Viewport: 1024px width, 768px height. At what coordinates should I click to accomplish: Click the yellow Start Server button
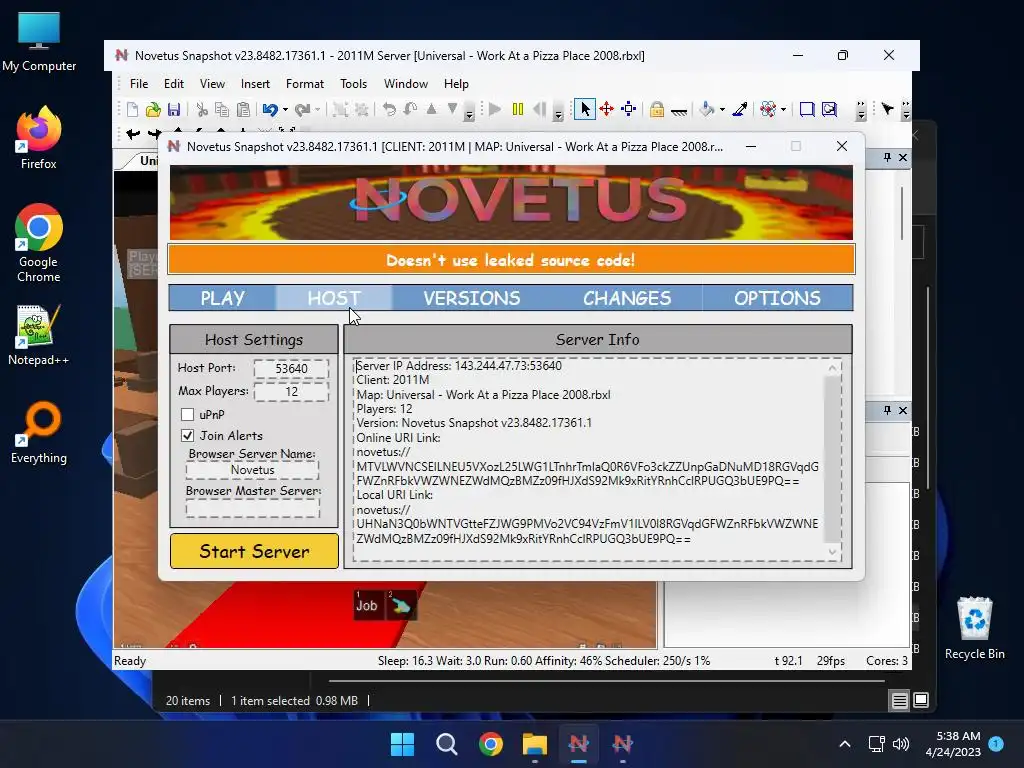pos(255,551)
